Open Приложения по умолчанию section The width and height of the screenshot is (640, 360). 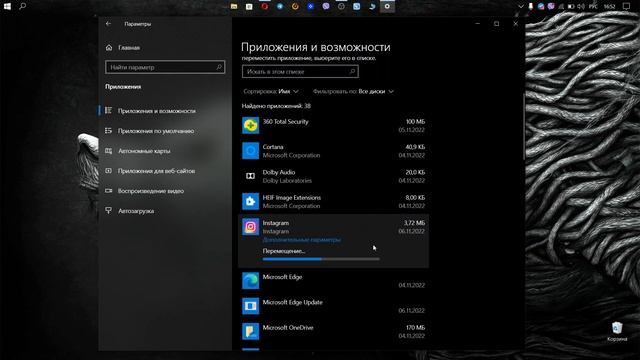click(149, 131)
